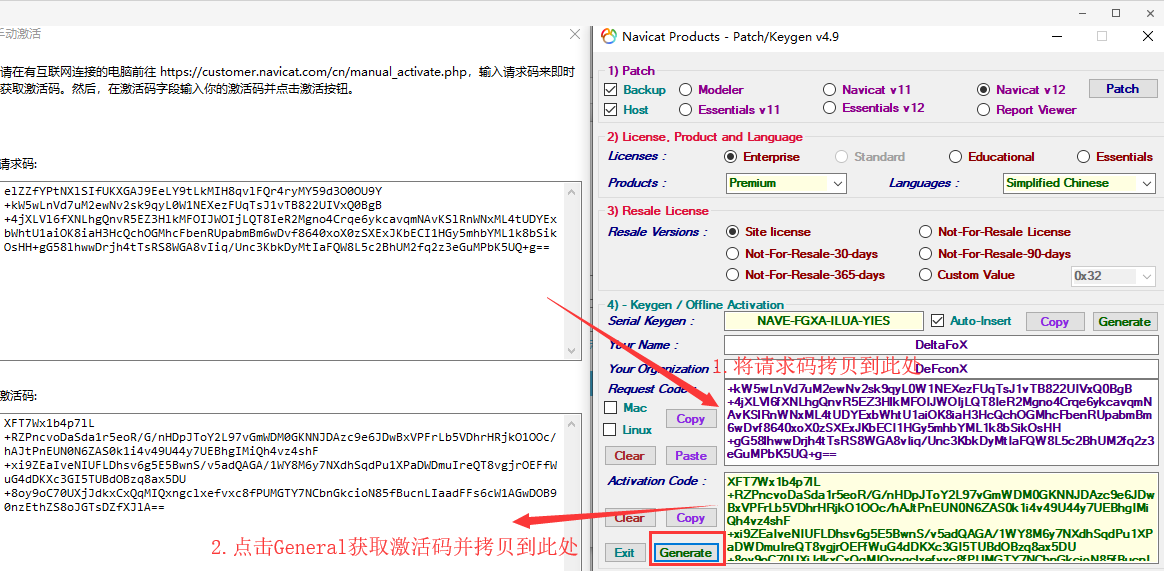Viewport: 1164px width, 571px height.
Task: Close the Patch/Keygen v4.9 window
Action: tap(1148, 36)
